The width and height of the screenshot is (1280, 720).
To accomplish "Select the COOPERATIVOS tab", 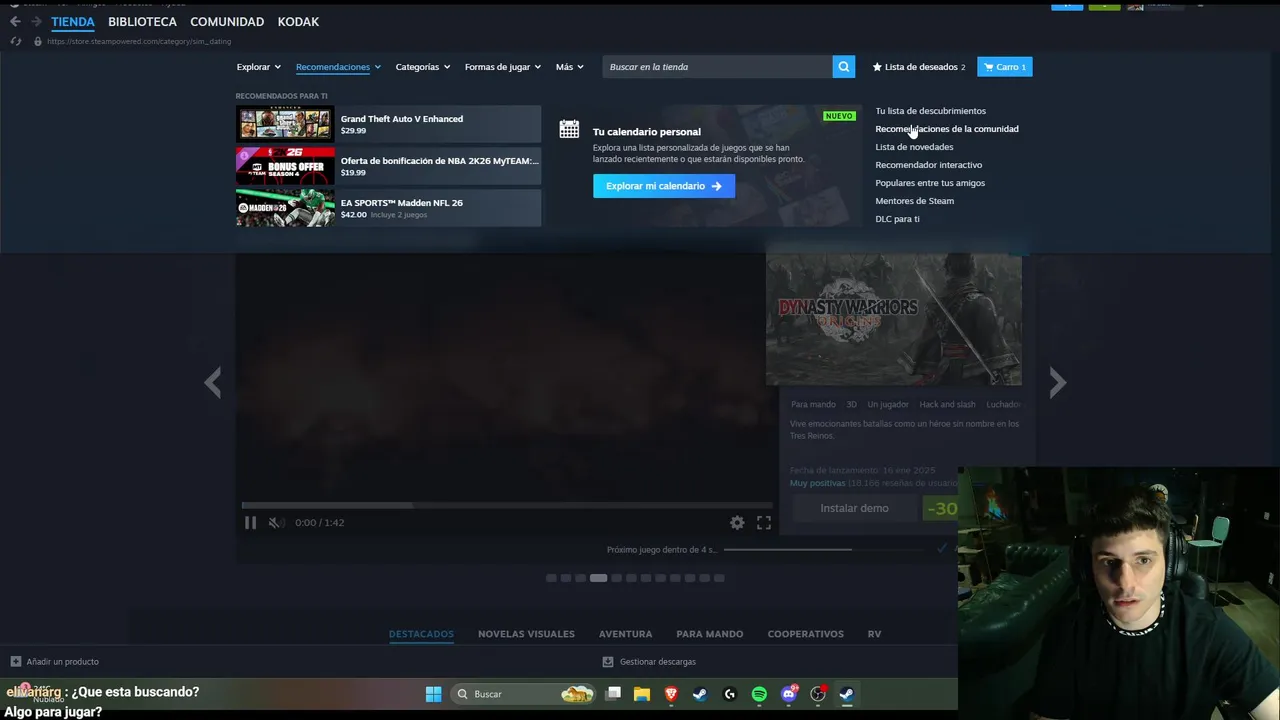I will [805, 634].
